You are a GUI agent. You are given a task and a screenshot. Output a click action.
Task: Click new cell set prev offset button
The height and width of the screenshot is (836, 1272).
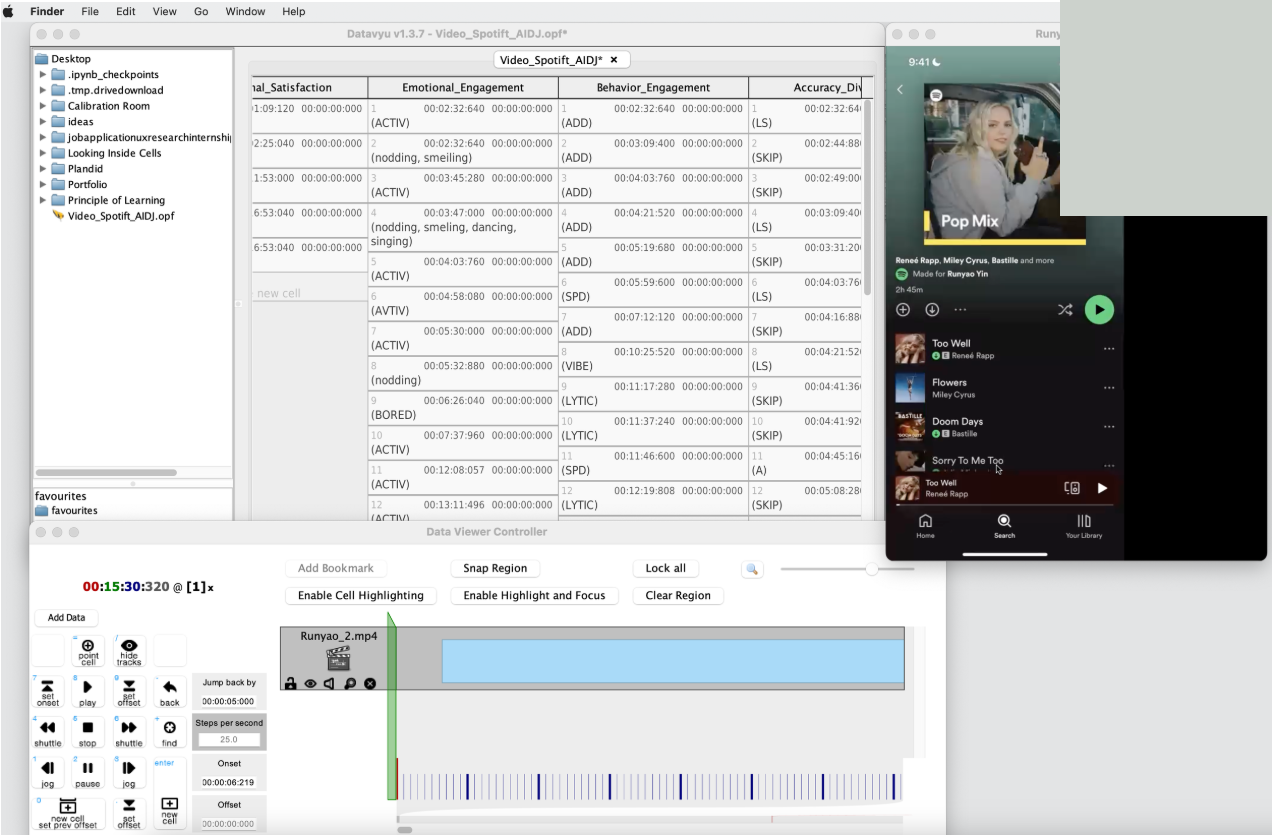[68, 813]
